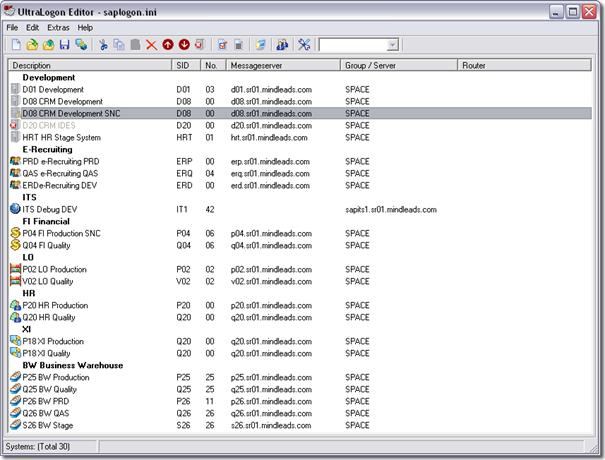Click the Copy toolbar icon
This screenshot has height=460, width=605.
click(x=119, y=45)
